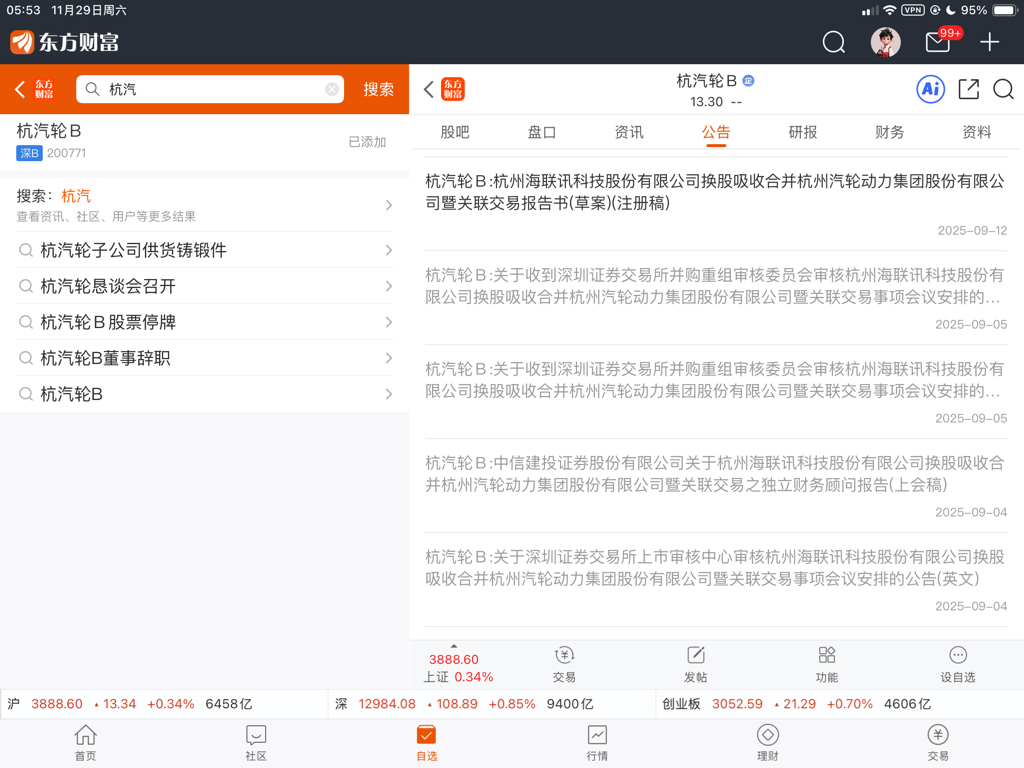The height and width of the screenshot is (768, 1024).
Task: Open suggestion 杭汽轮B at list bottom
Action: [204, 394]
